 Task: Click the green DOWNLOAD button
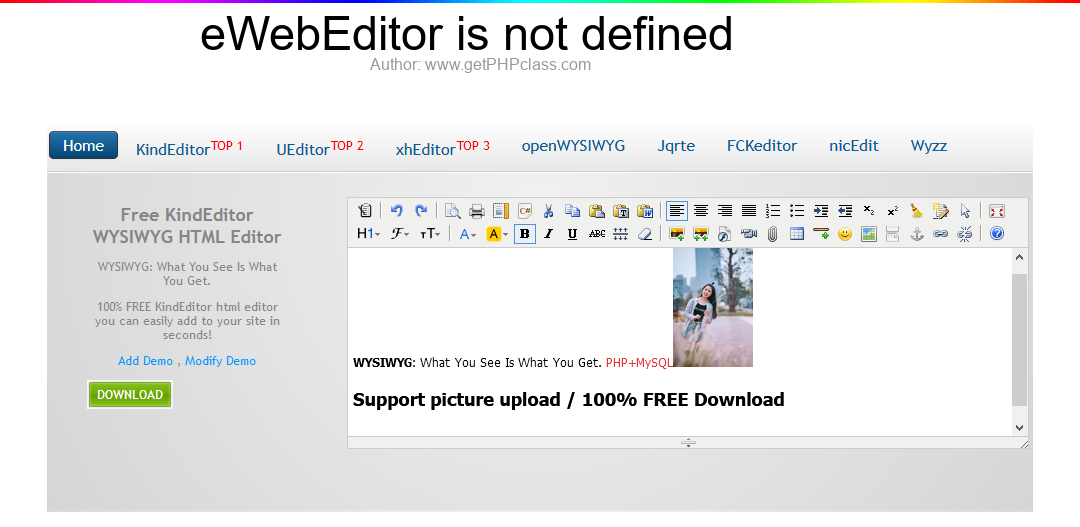pyautogui.click(x=129, y=395)
